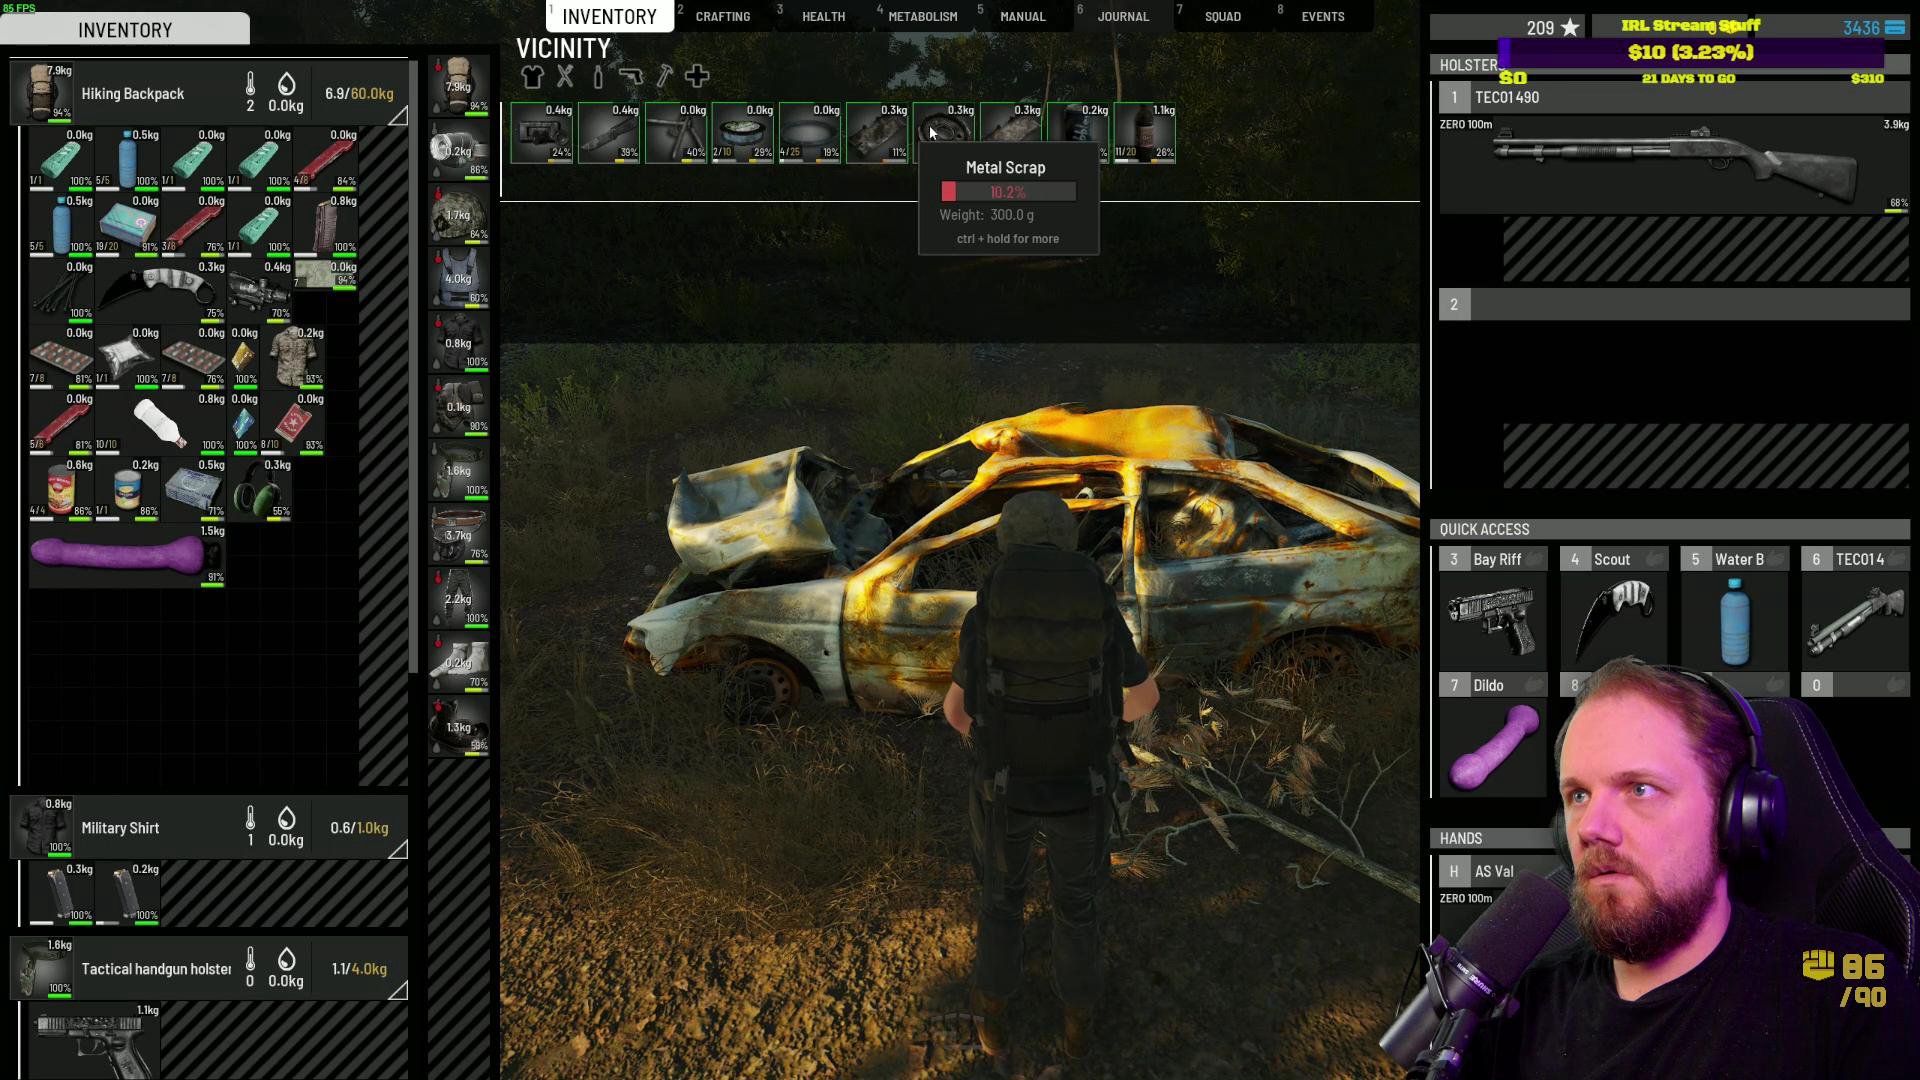Switch to the Crafting tab
Viewport: 1920px width, 1080px height.
point(723,17)
